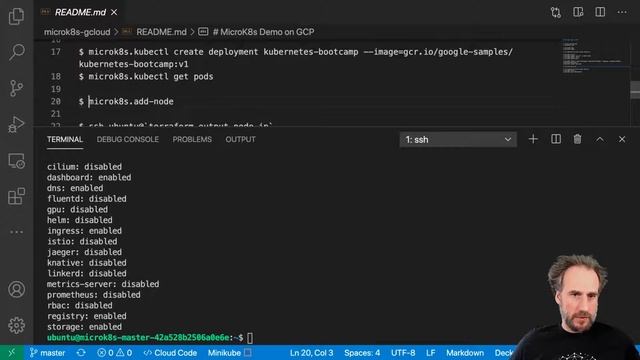Screen dimensions: 640x360
Task: Open the Explorer view in activity bar
Action: point(16,16)
